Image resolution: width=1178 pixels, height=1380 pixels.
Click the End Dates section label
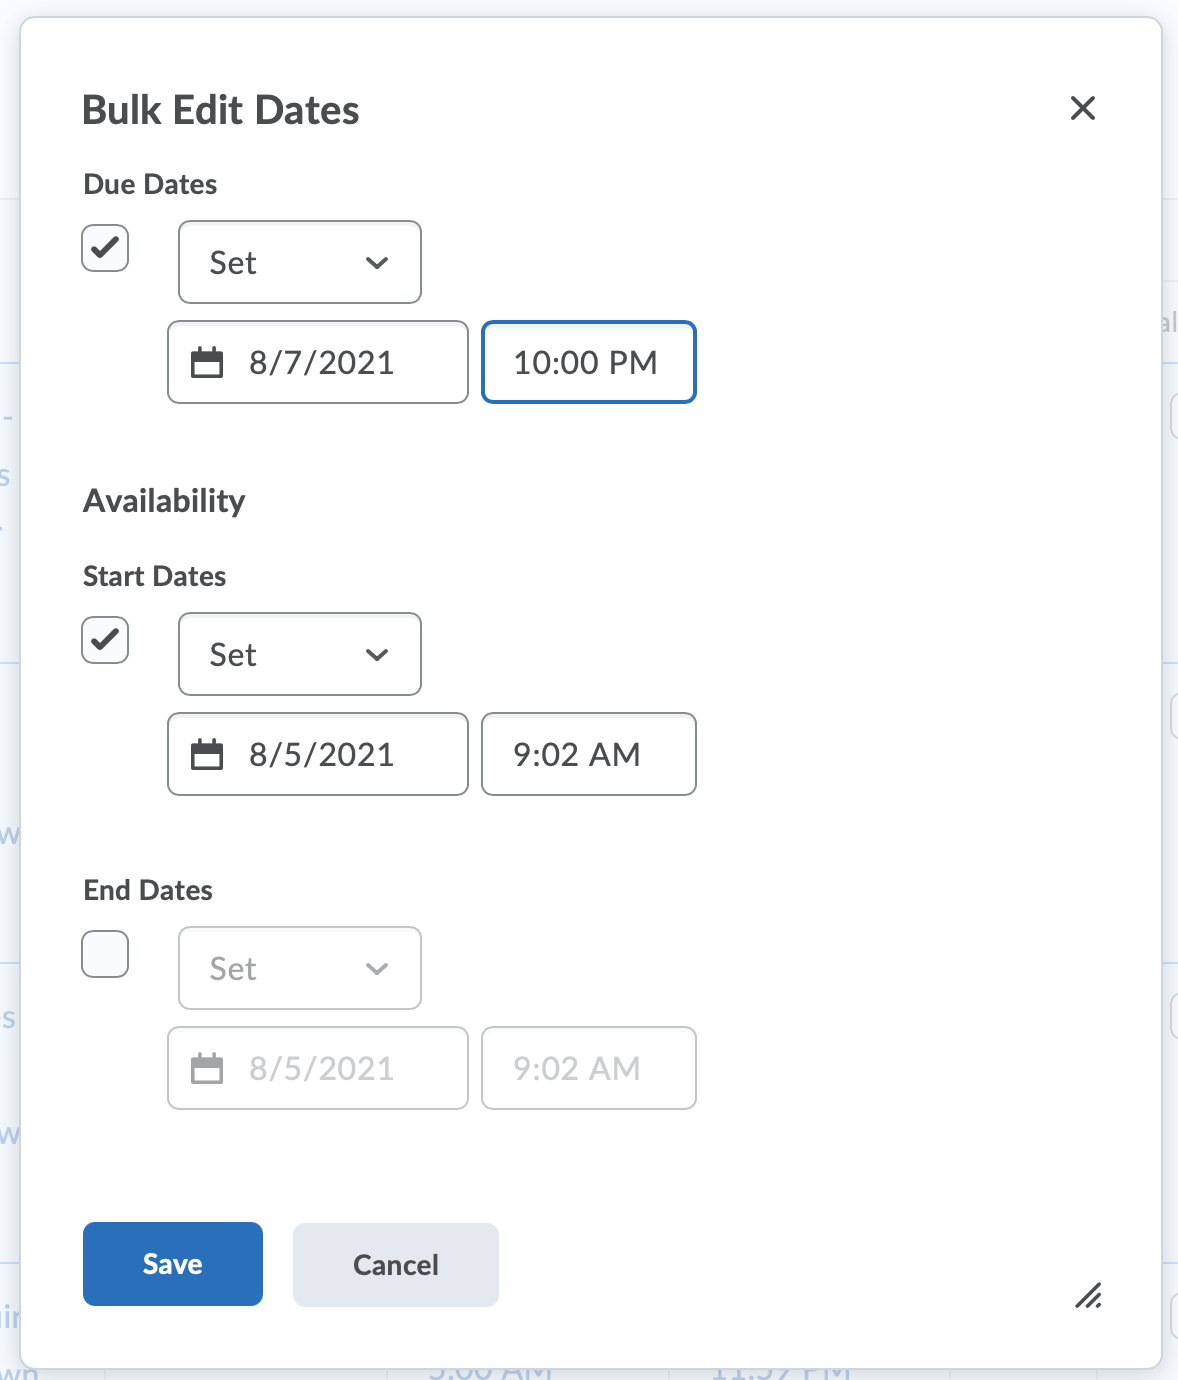pos(148,890)
